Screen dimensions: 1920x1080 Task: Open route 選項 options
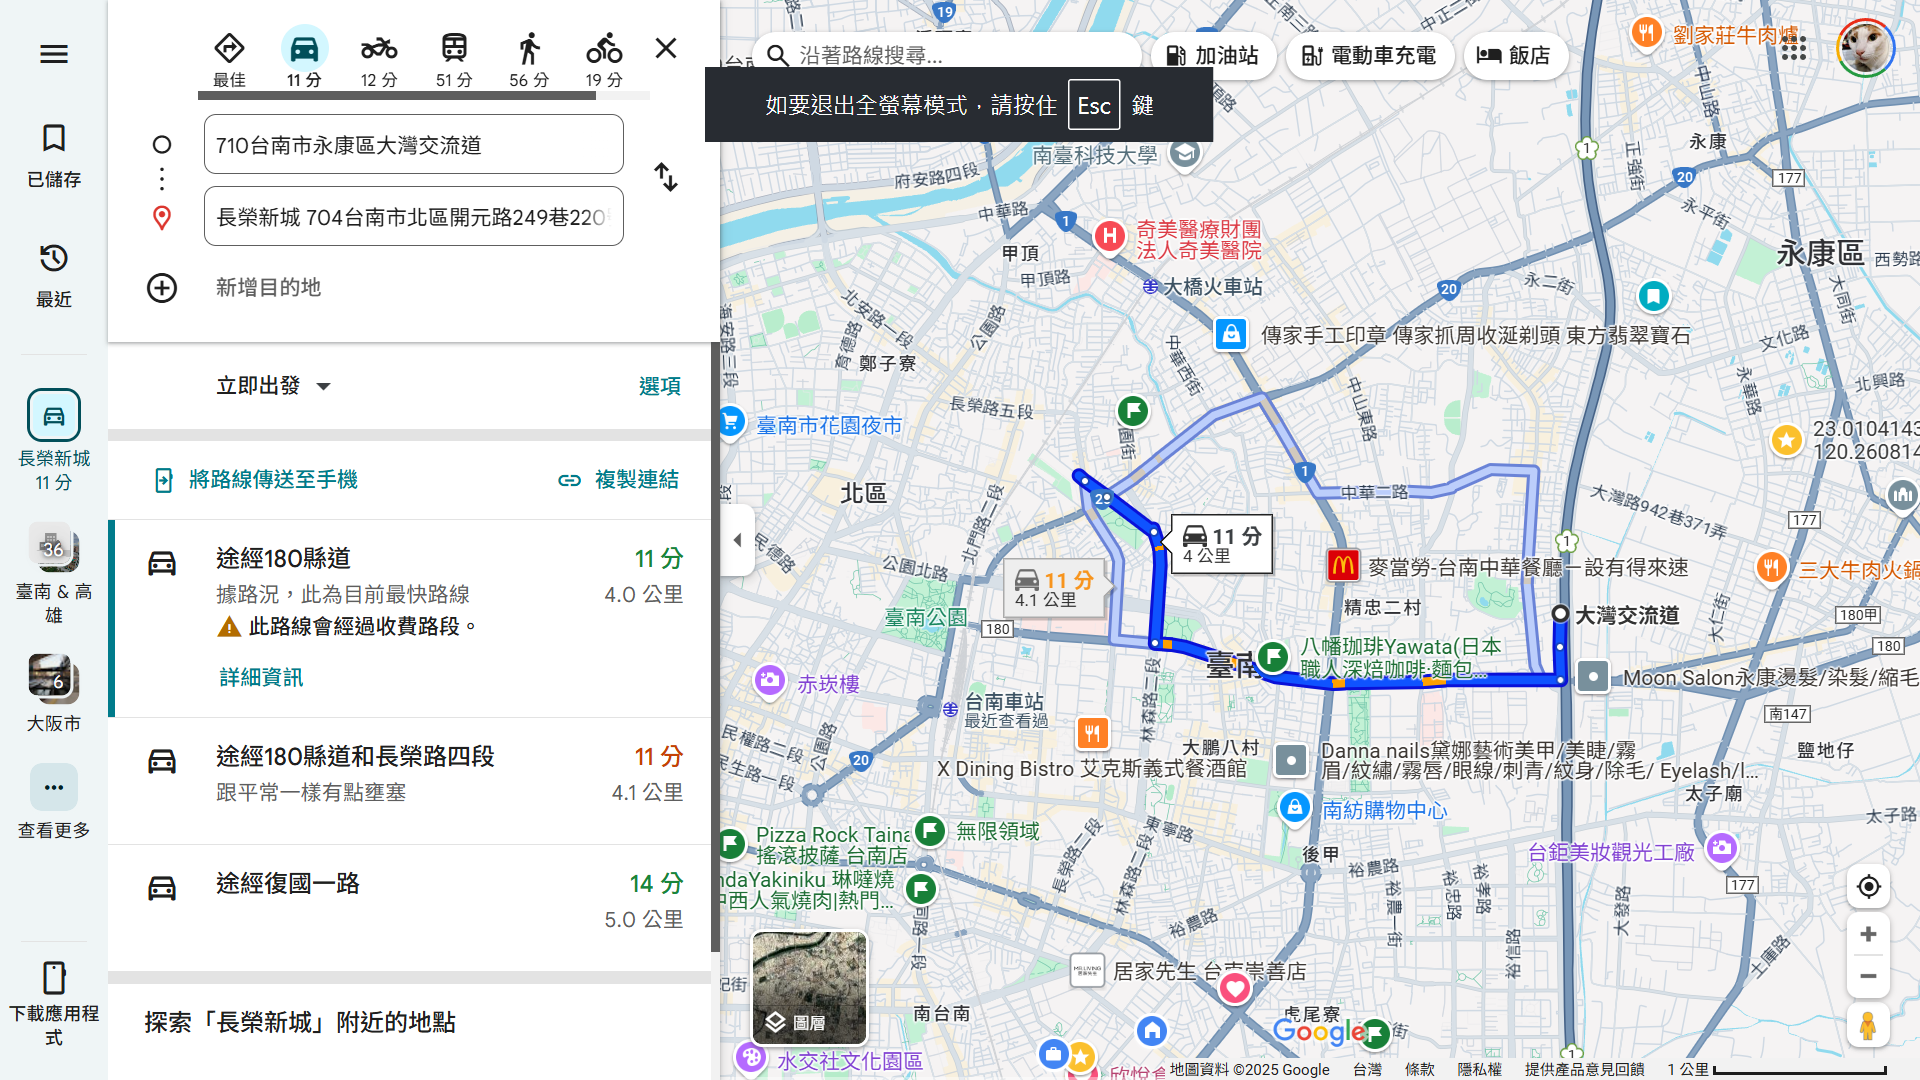click(660, 386)
